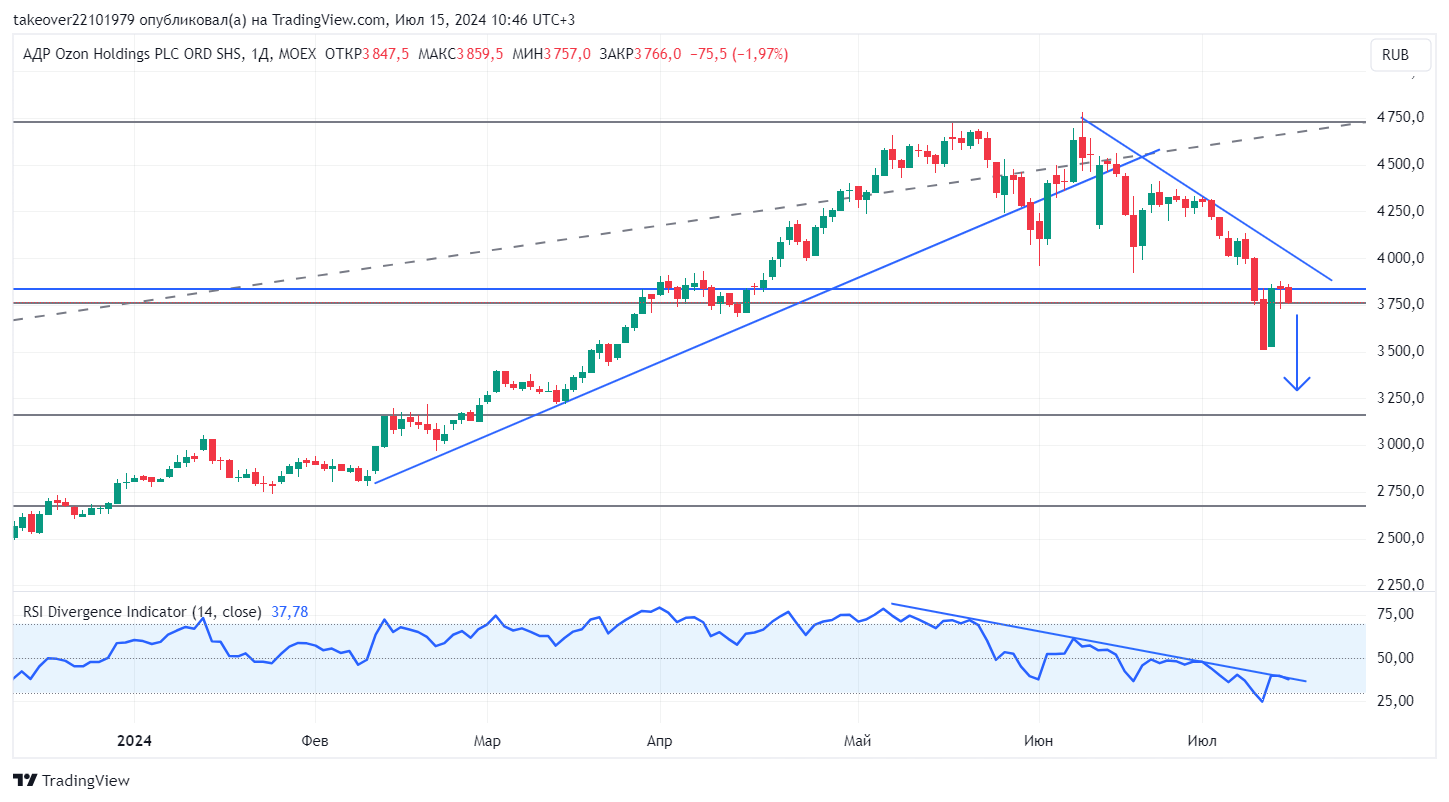This screenshot has width=1449, height=802.
Task: Click the MOEX exchange label in header
Action: [296, 54]
